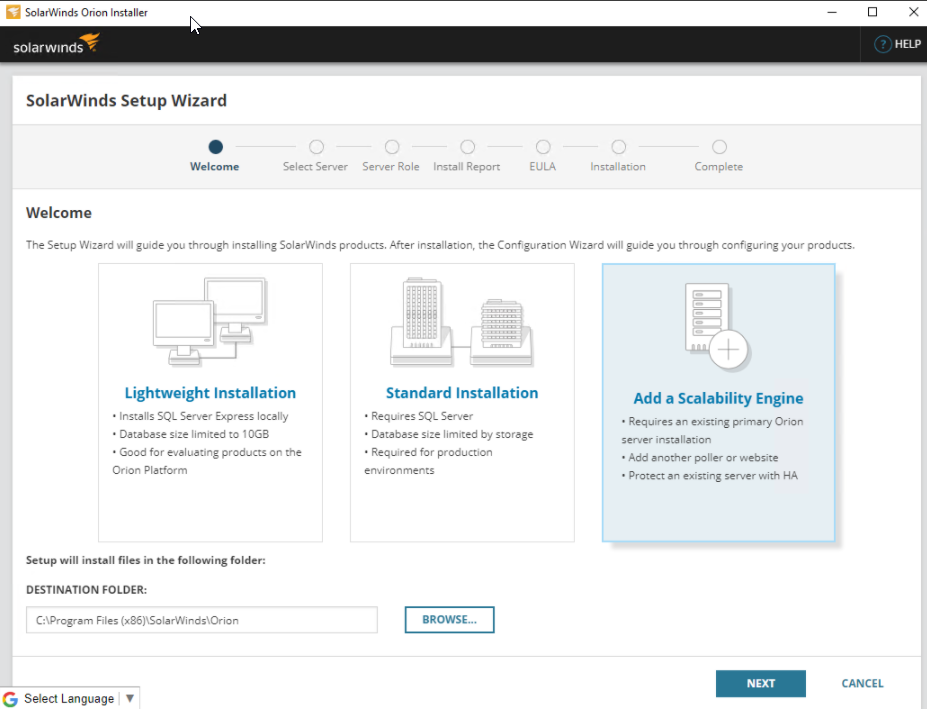
Task: Open HELP text link in header
Action: coord(907,44)
